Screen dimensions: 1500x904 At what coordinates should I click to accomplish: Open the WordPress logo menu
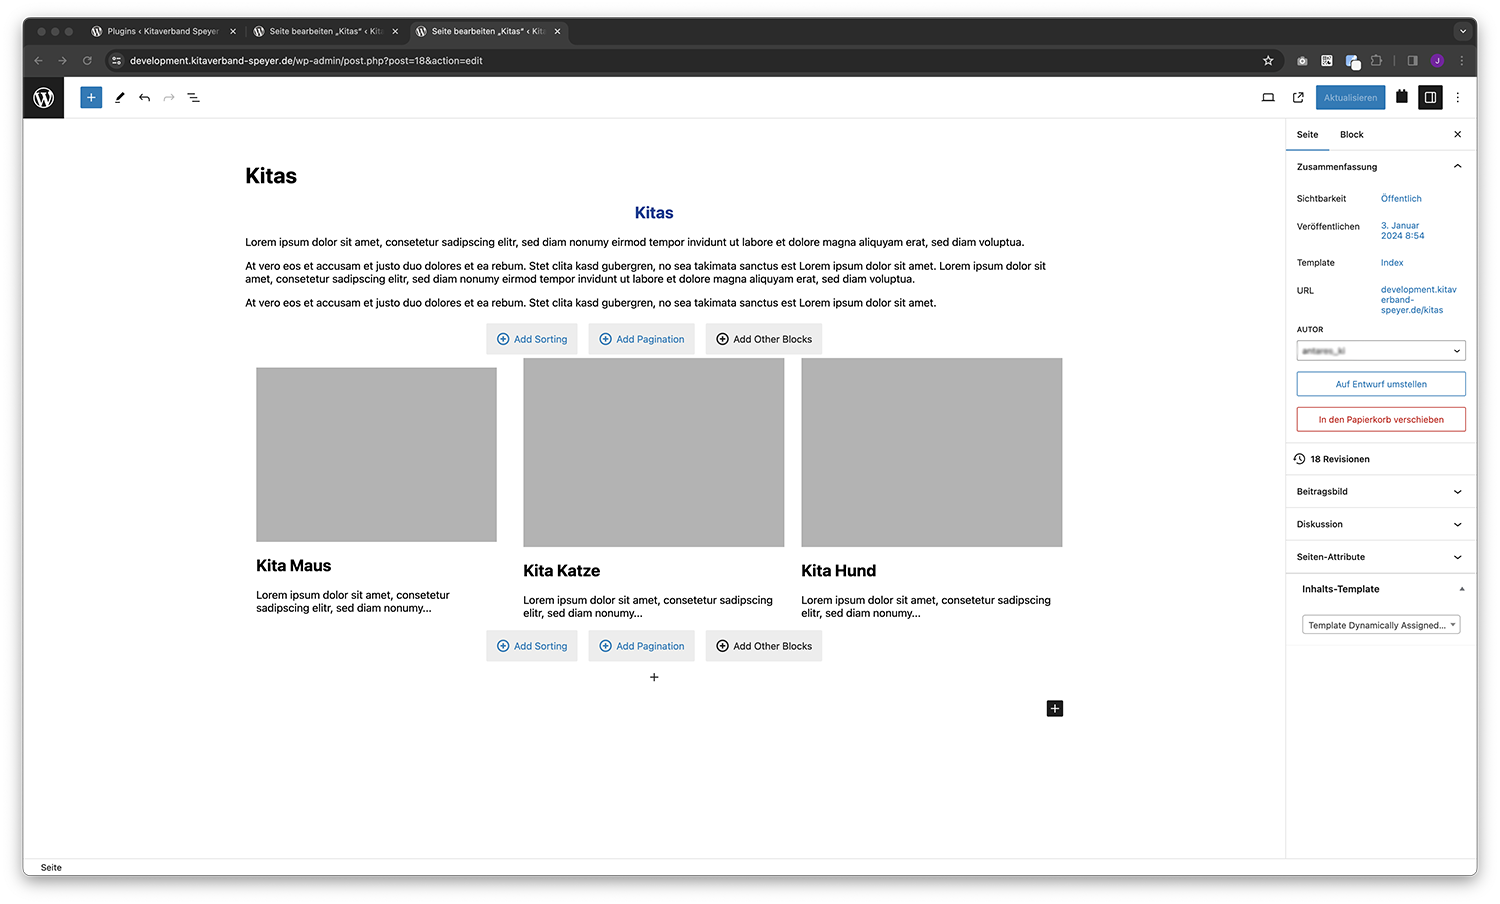[x=44, y=98]
